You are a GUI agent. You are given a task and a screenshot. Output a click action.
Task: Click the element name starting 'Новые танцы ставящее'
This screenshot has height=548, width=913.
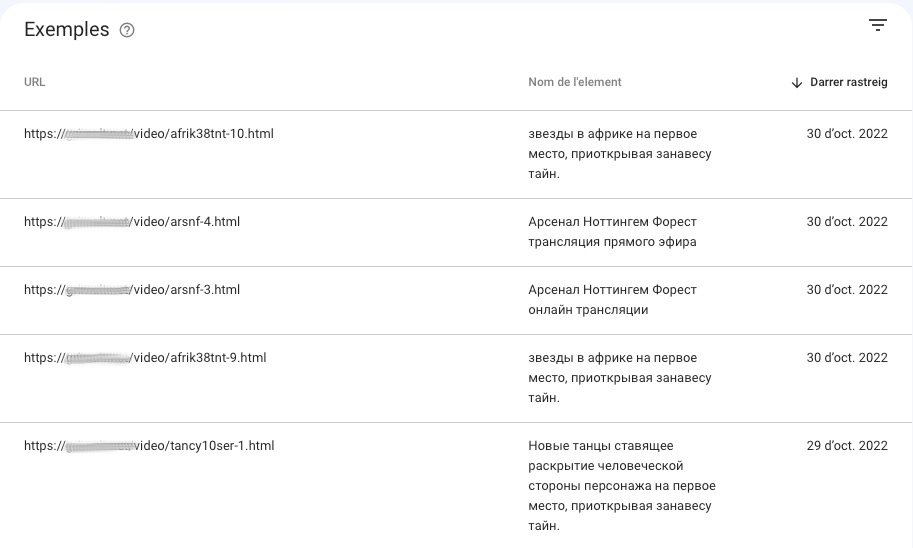click(621, 486)
